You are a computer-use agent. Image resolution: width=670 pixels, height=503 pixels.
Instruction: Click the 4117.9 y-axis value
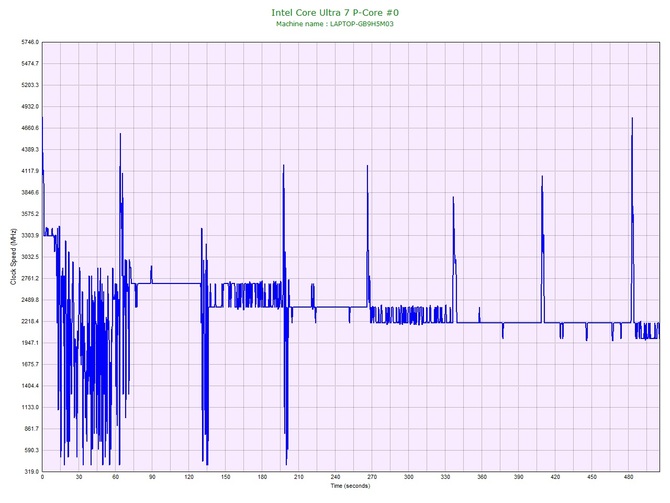pyautogui.click(x=30, y=171)
